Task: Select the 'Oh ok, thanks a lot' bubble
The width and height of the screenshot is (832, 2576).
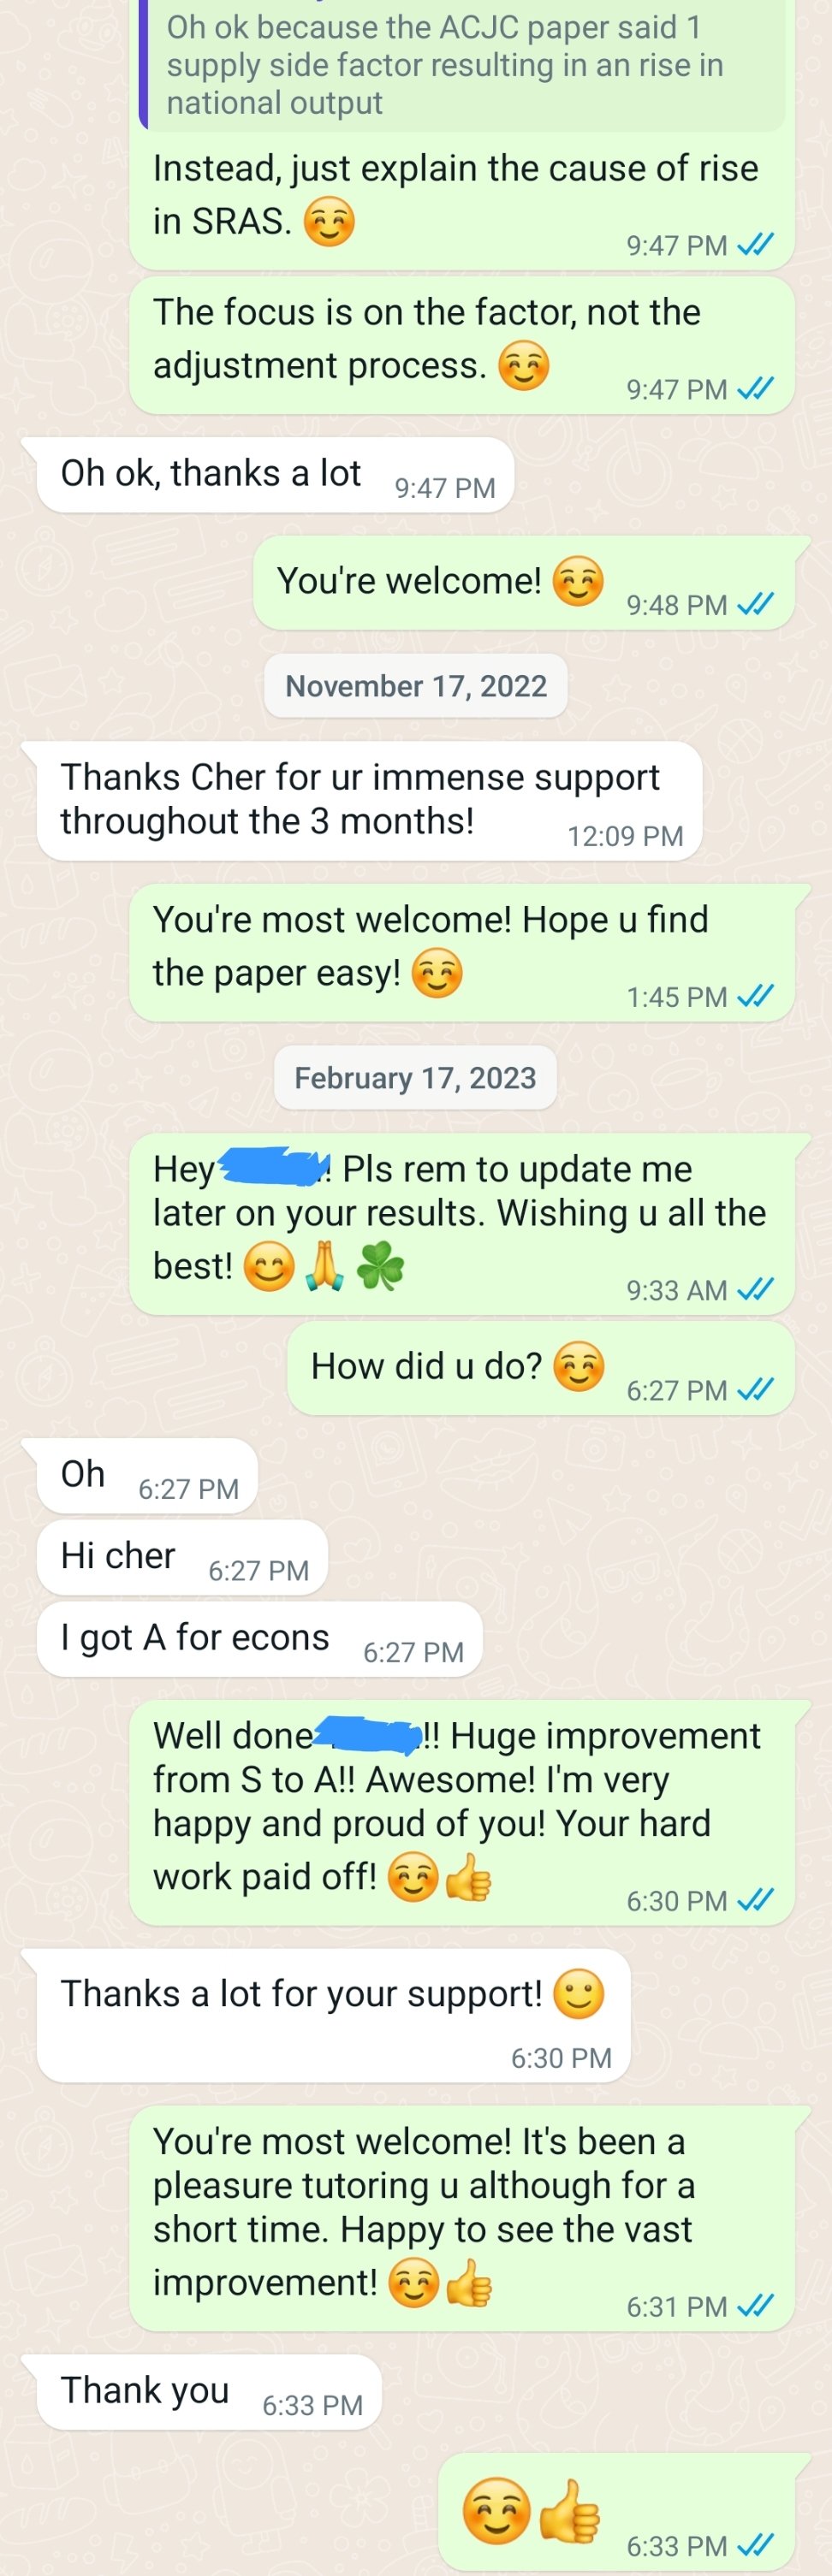Action: coord(275,475)
